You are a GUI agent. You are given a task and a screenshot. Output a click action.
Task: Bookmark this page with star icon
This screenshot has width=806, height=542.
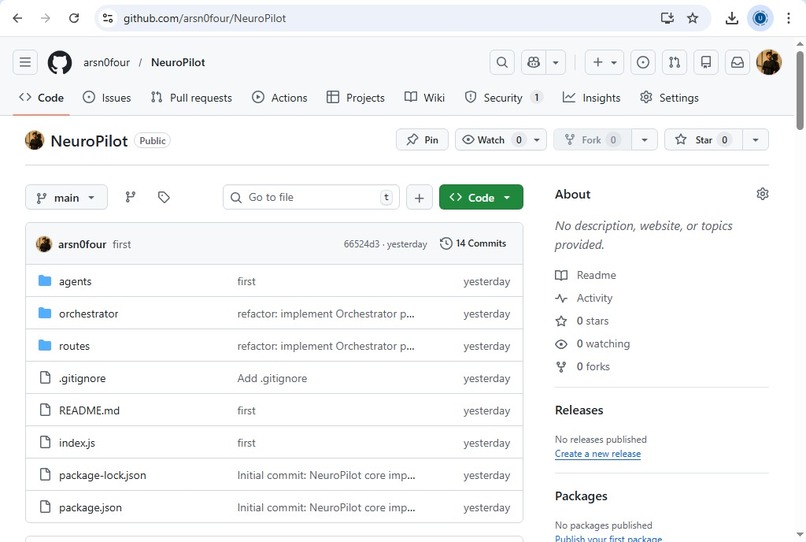tap(693, 18)
